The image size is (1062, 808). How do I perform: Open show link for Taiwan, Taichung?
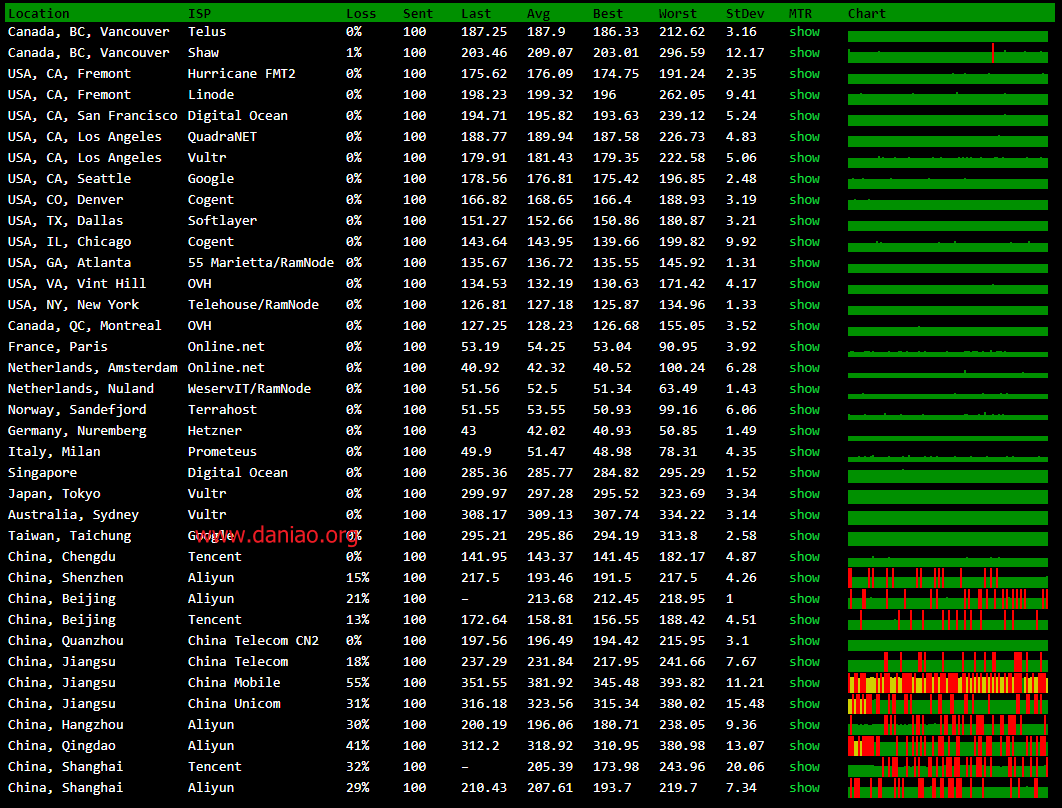804,536
